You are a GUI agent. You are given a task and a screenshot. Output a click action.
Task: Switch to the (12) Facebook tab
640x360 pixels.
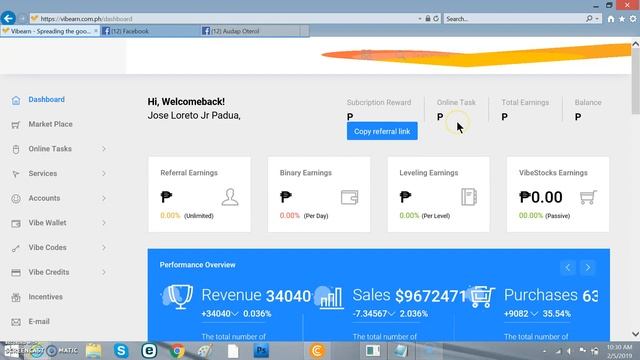tap(150, 31)
